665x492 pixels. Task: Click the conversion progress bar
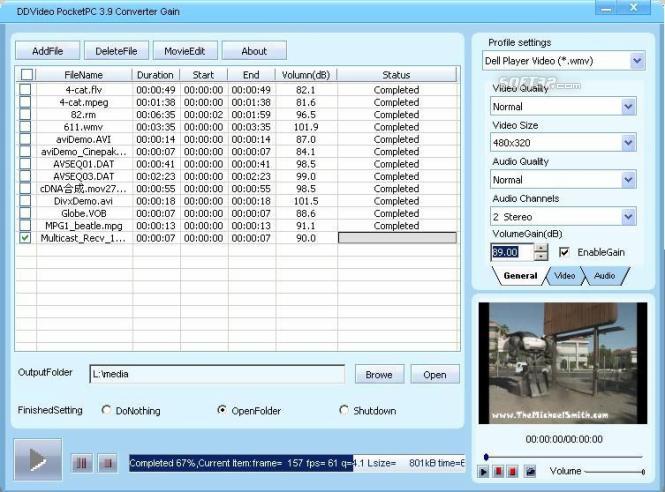[297, 463]
